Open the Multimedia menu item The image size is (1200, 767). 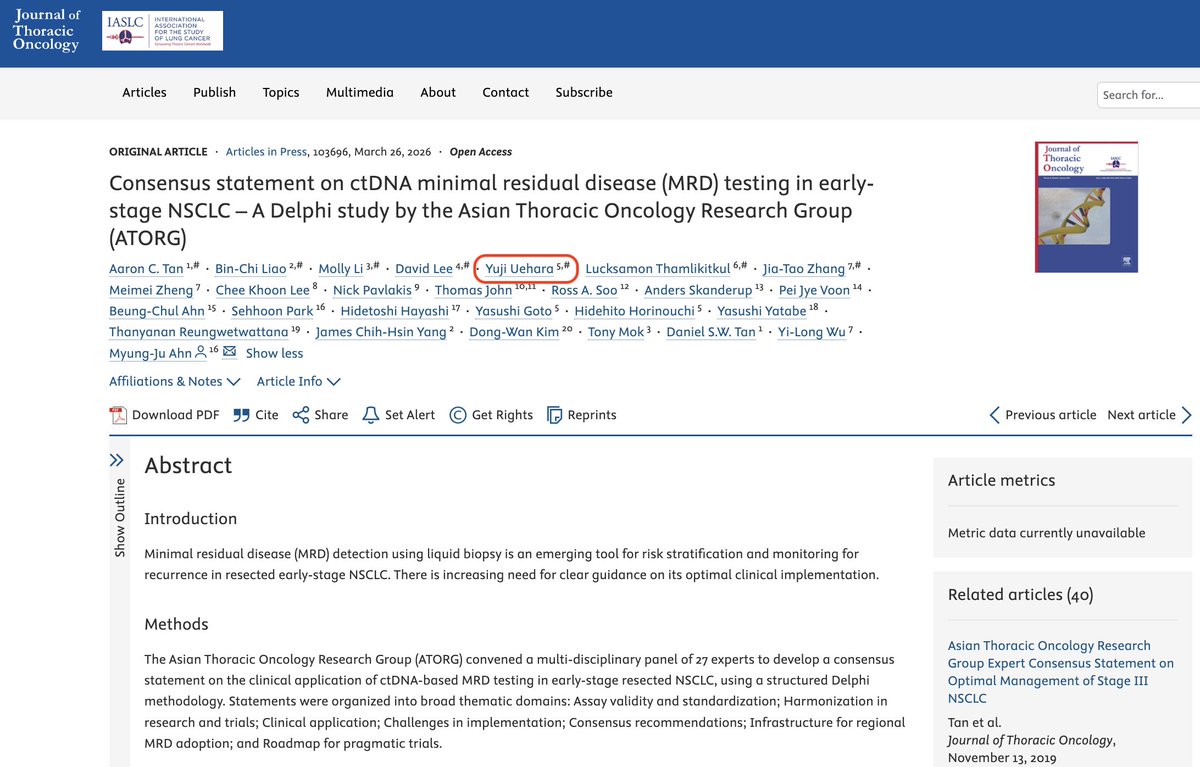(359, 92)
